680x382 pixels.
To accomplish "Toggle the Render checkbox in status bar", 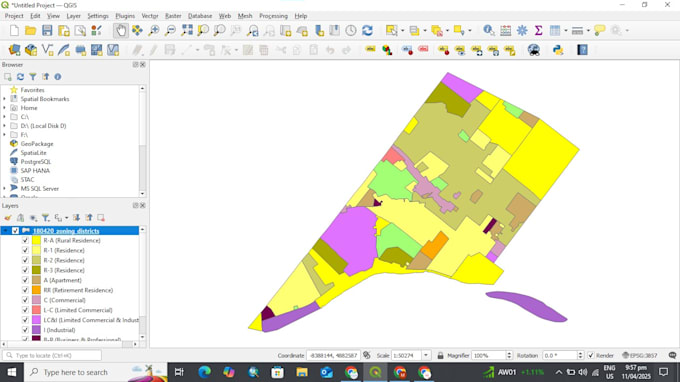I will [591, 355].
